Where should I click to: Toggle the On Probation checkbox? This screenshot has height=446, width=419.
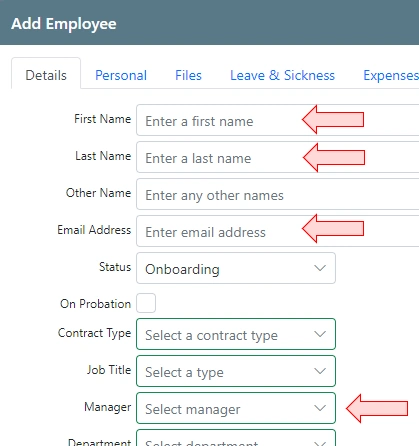pos(146,303)
